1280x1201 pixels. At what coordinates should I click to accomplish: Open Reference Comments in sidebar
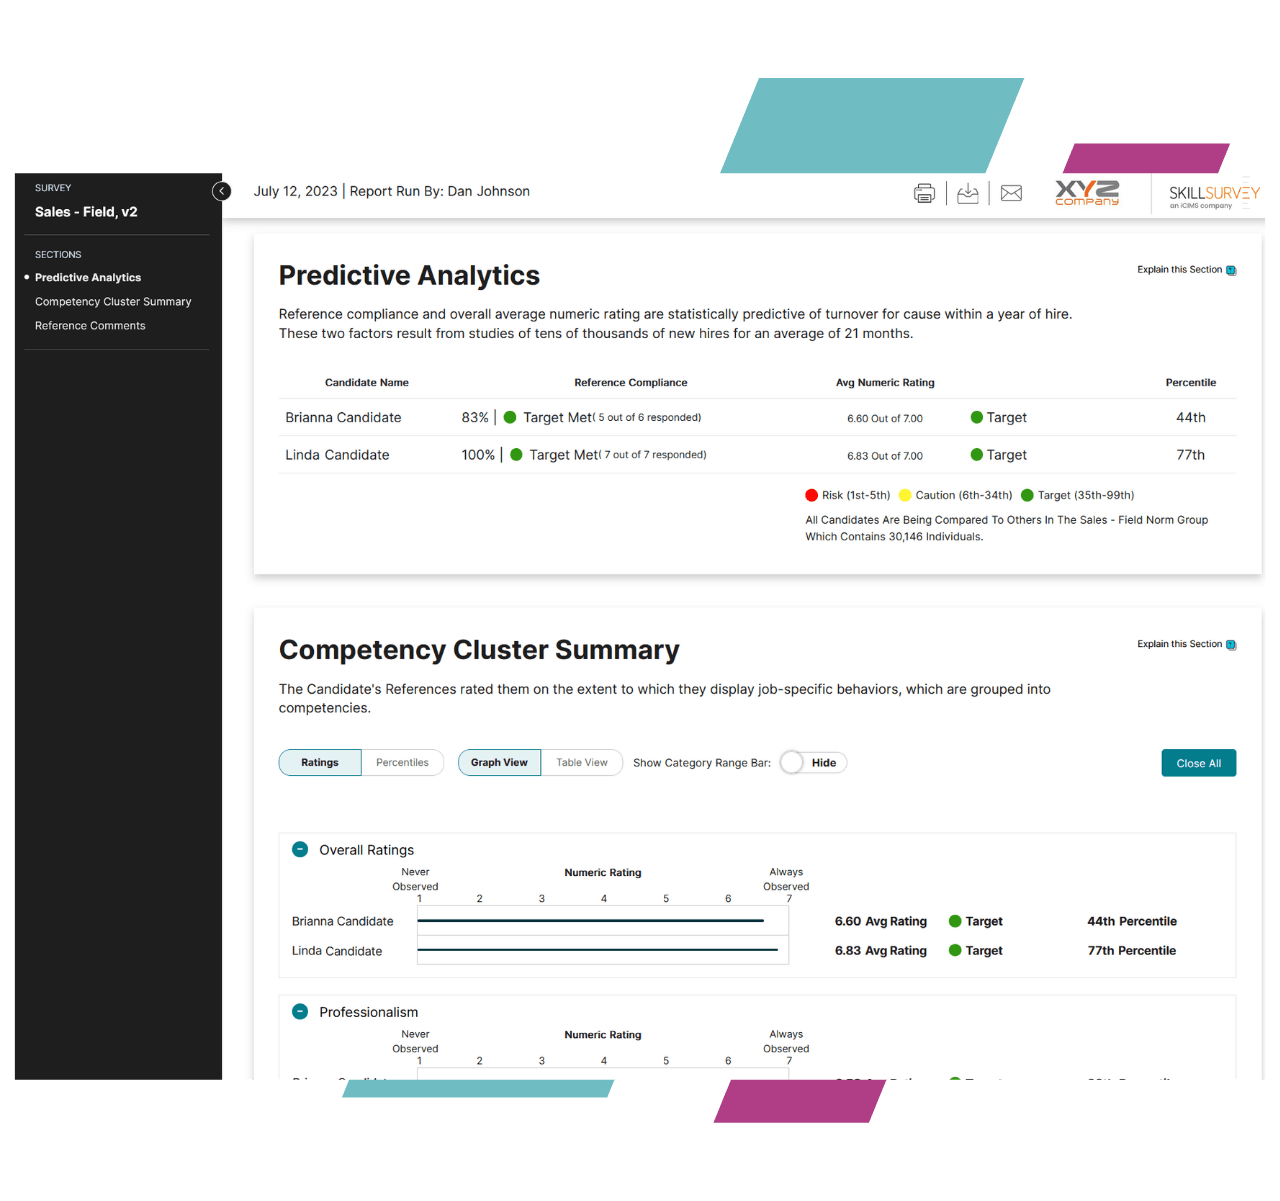point(90,326)
